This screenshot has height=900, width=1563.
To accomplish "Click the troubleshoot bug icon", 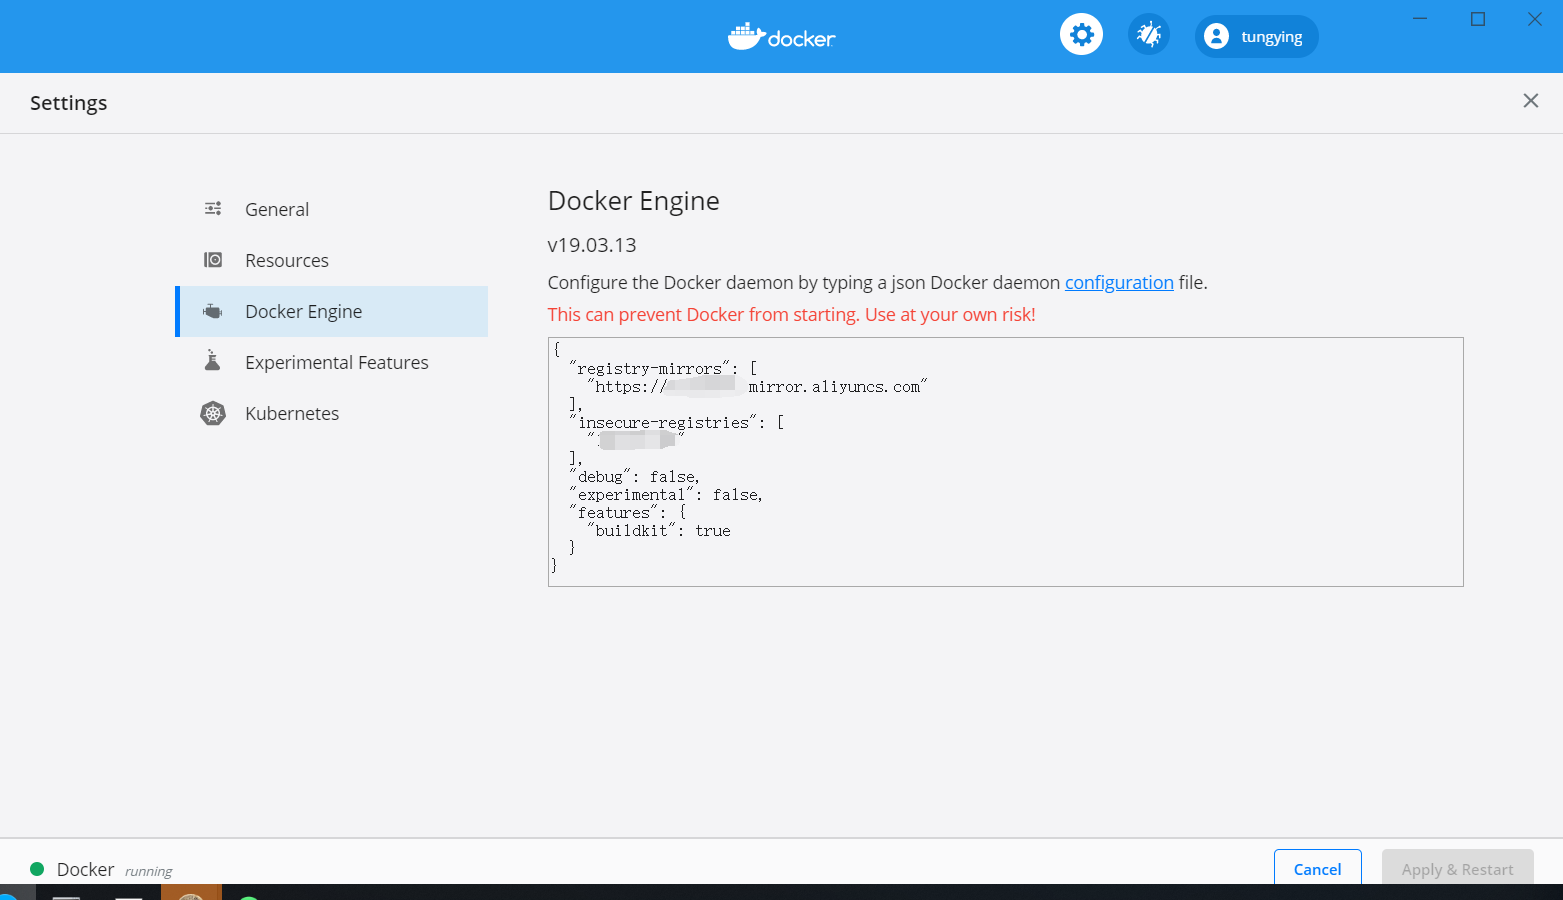I will pos(1149,35).
